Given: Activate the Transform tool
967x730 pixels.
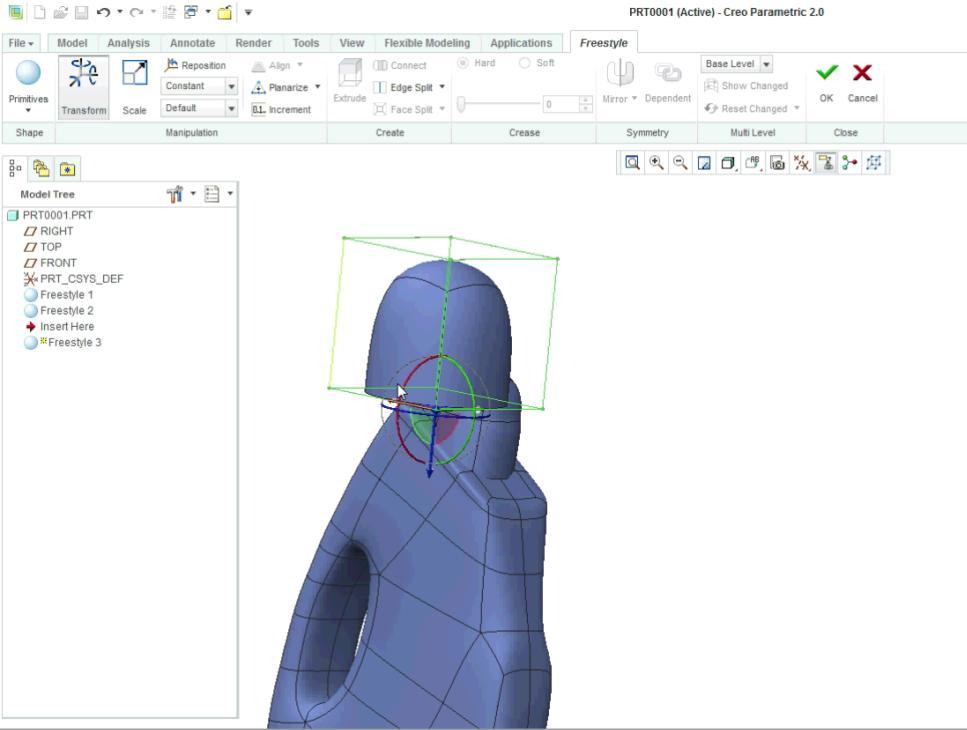Looking at the screenshot, I should (84, 87).
